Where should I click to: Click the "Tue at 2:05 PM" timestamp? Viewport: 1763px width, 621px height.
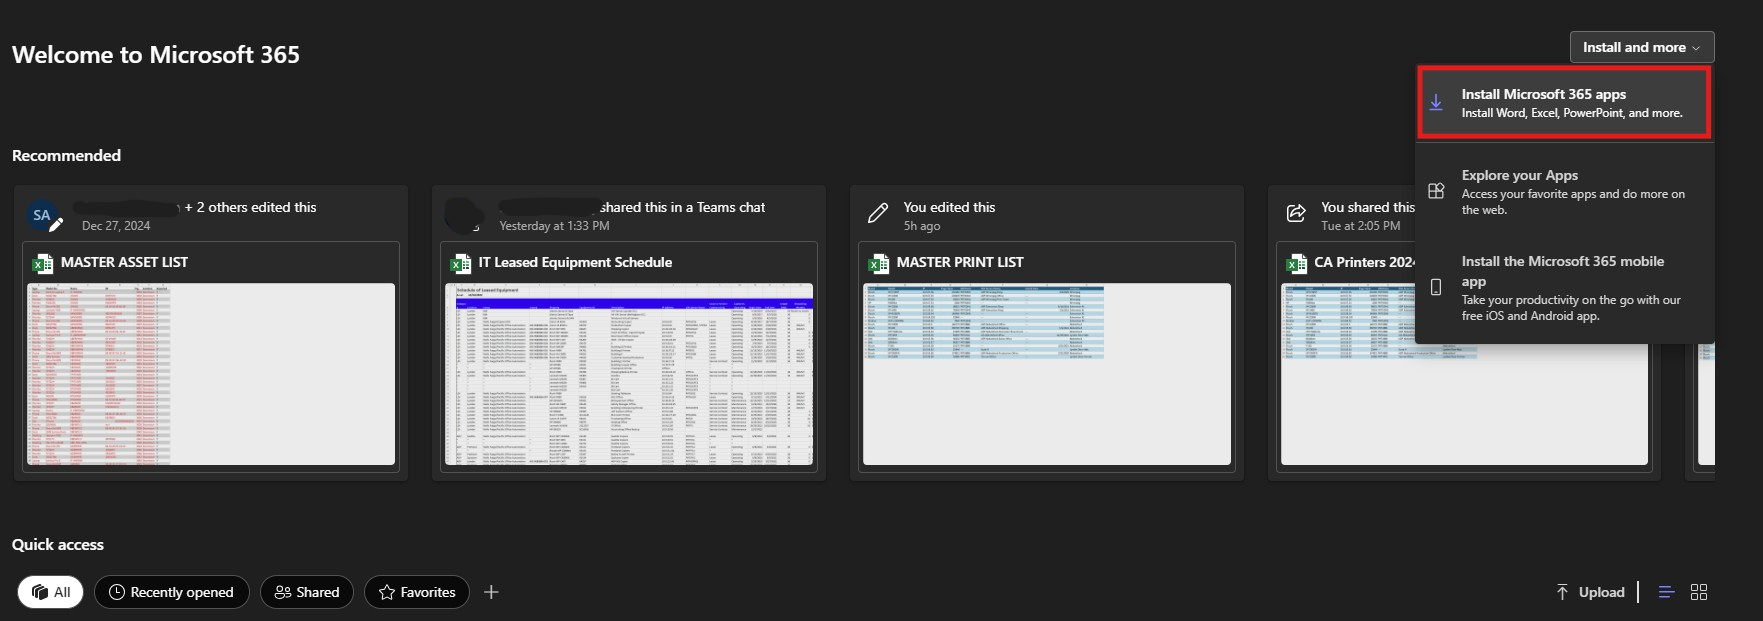pos(1360,226)
